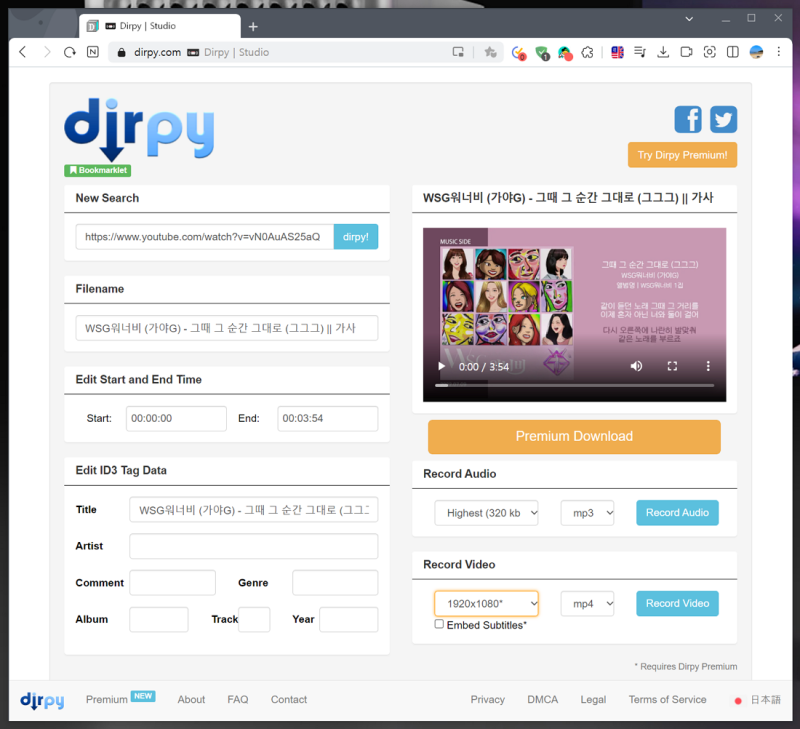Open a new browser tab

[x=253, y=27]
